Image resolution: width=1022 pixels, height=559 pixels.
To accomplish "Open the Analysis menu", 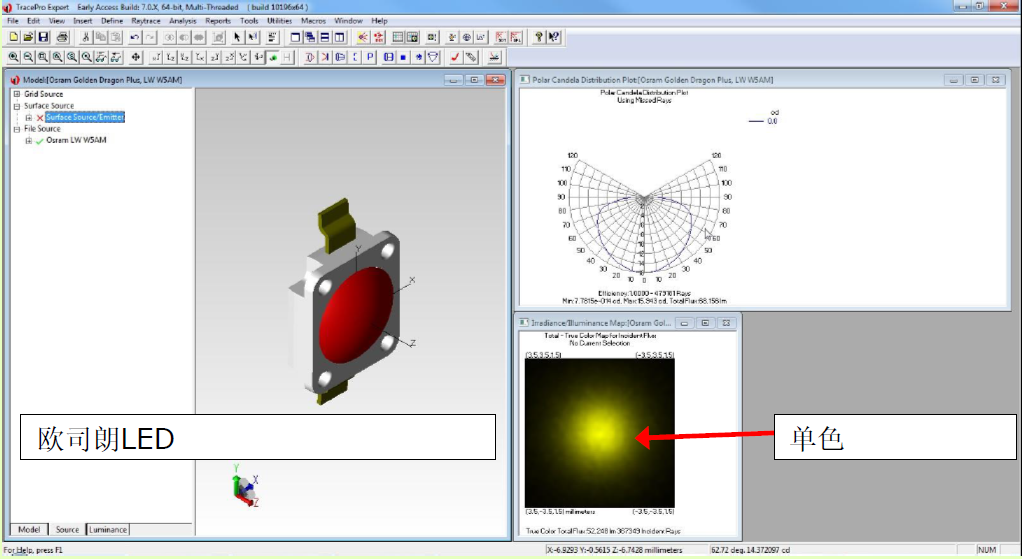I will [183, 21].
